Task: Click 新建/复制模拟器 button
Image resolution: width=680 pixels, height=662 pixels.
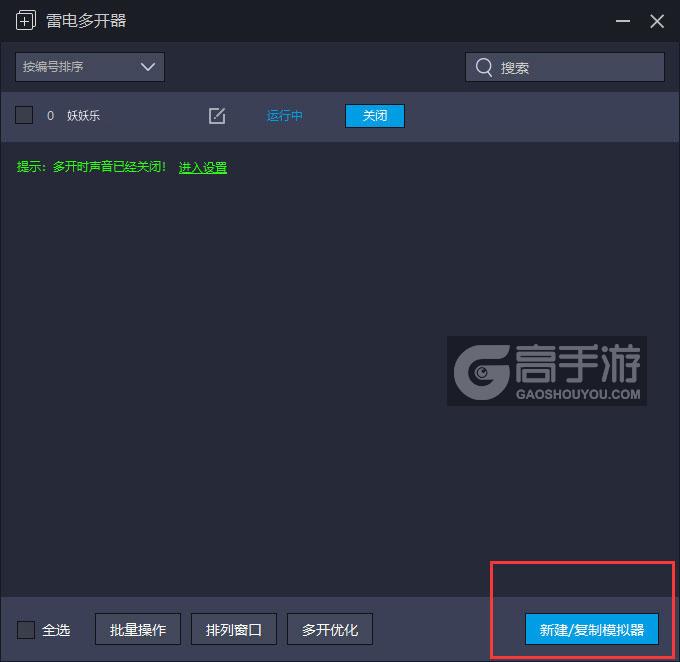Action: [592, 629]
